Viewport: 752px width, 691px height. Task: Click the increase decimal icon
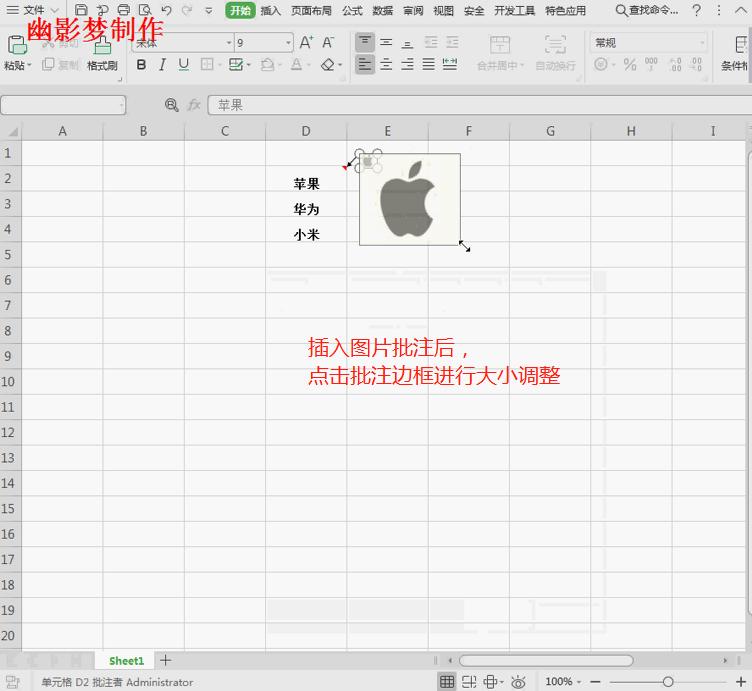click(675, 64)
